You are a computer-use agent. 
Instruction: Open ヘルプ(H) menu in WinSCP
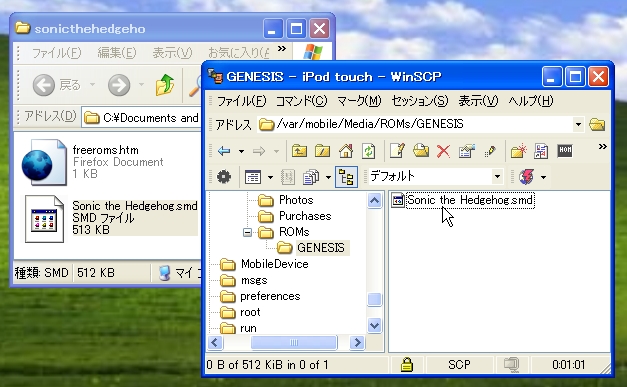click(x=531, y=101)
